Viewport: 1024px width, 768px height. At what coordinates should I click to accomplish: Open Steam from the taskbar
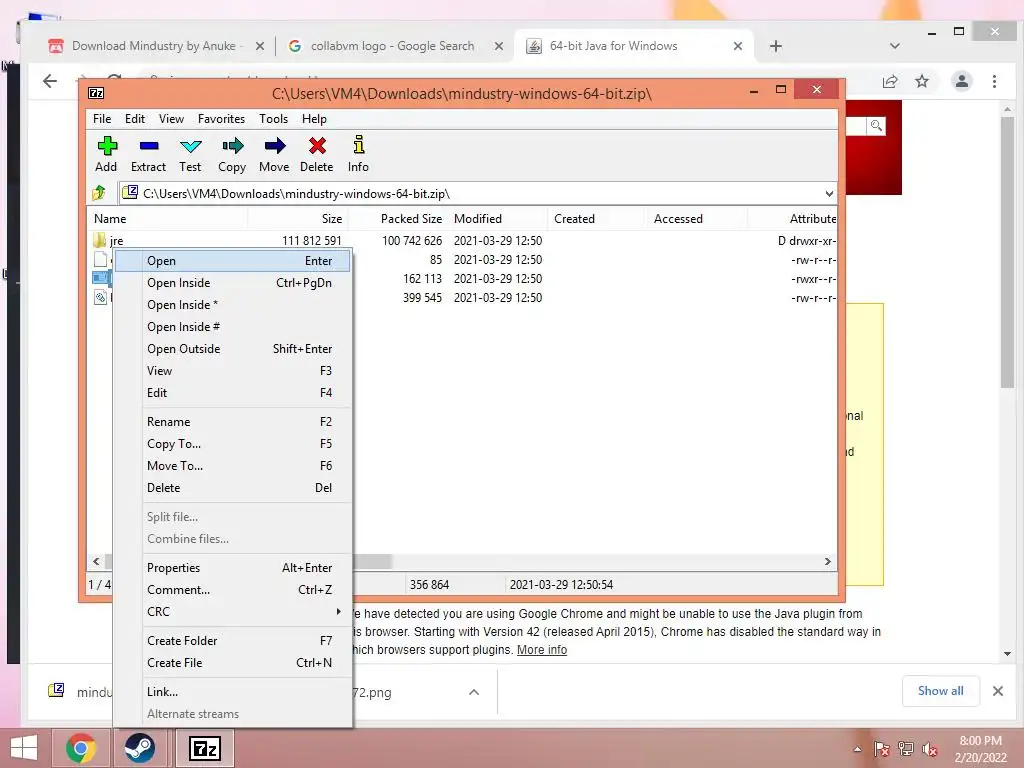[x=140, y=748]
